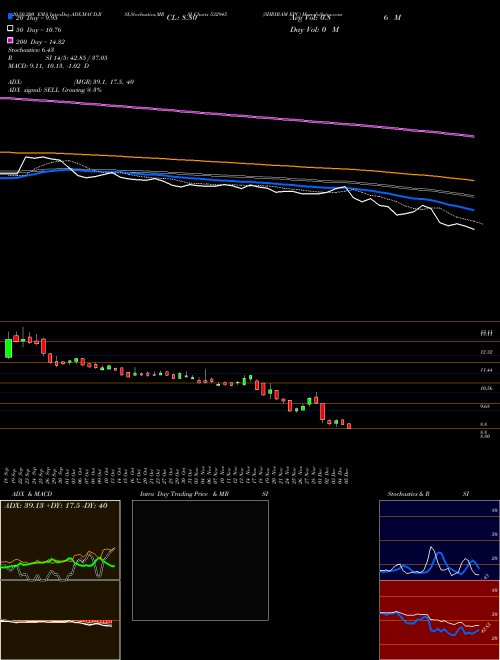This screenshot has width=500, height=660.
Task: Click the 'Stochastics & R' panel title
Action: click(408, 494)
